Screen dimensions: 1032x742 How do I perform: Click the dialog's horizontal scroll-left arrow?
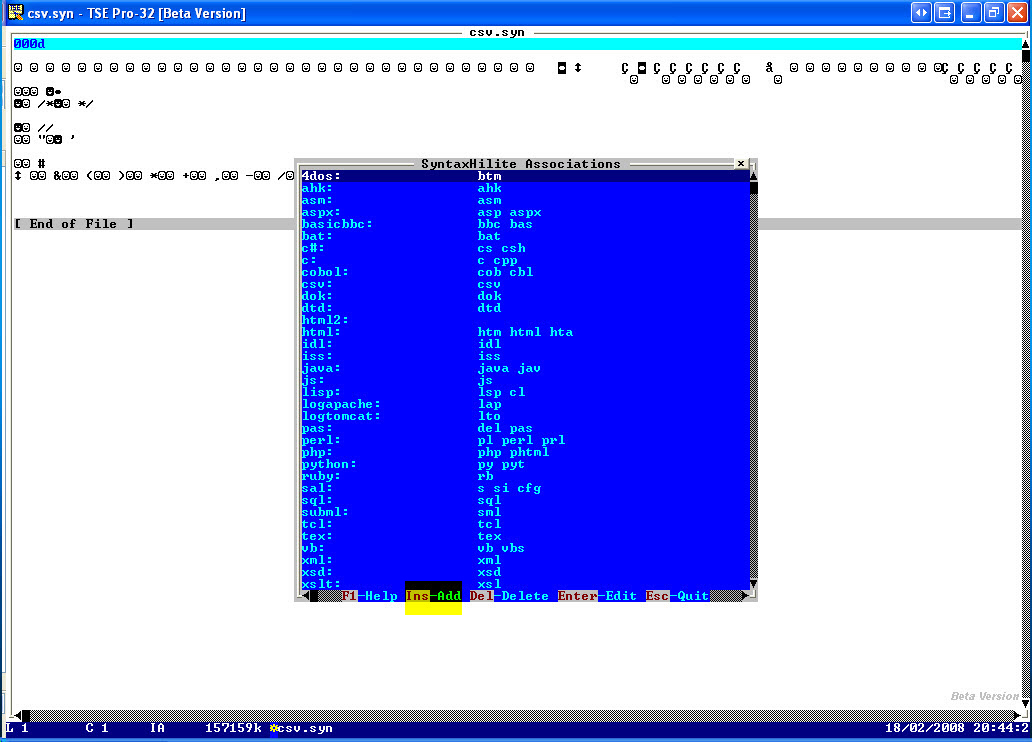(x=305, y=596)
